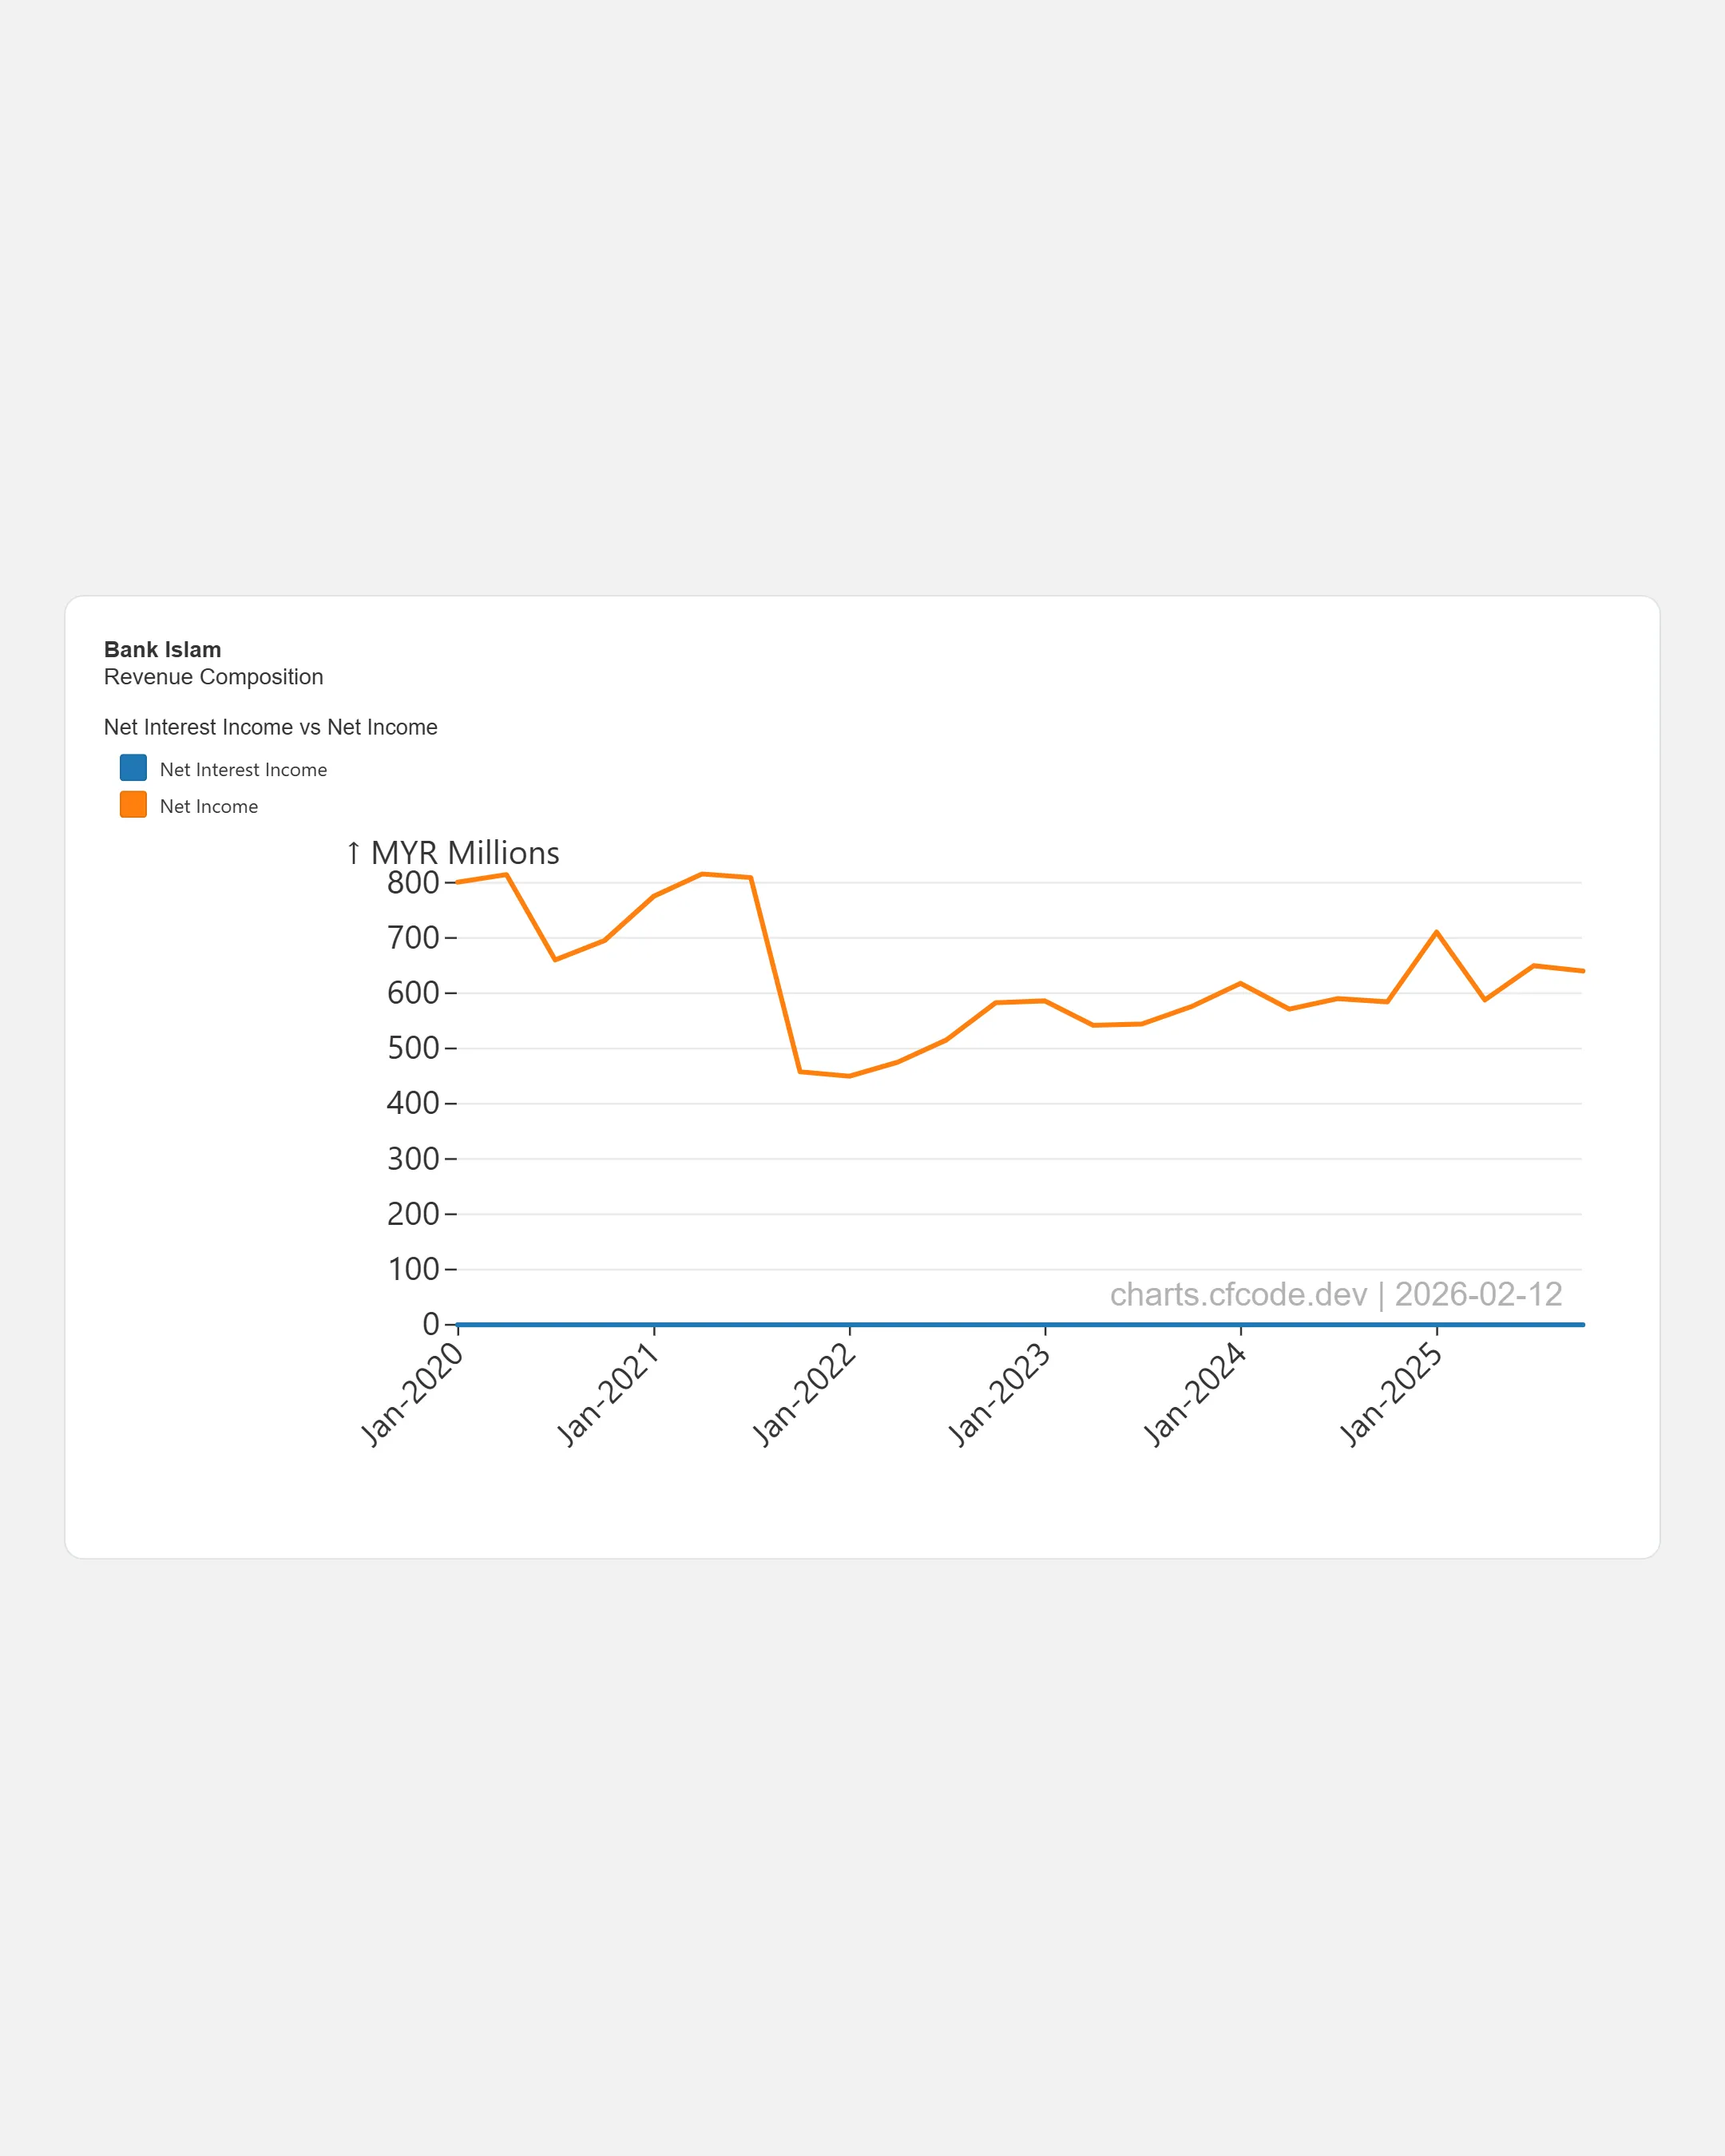Click the 400 y-axis tick label
Viewport: 1725px width, 2156px height.
click(412, 1104)
